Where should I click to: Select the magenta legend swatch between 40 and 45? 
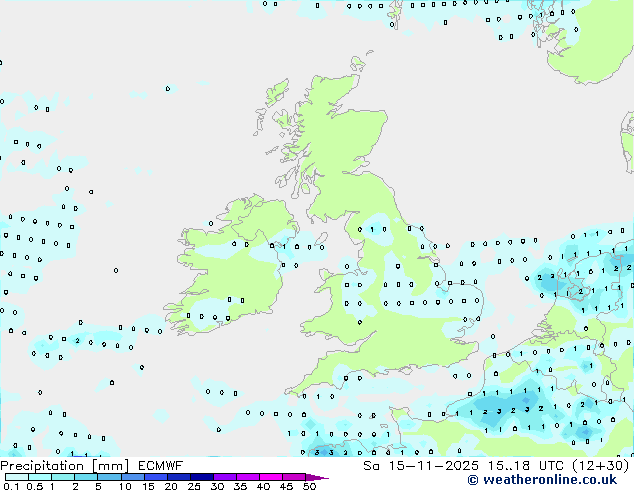[271, 477]
